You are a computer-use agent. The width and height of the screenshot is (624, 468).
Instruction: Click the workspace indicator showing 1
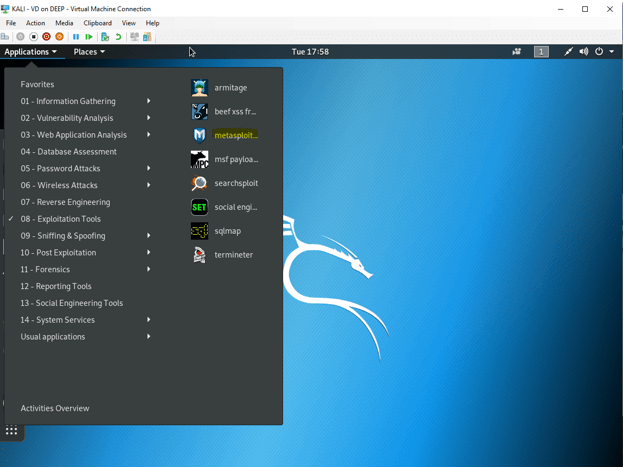pos(541,51)
